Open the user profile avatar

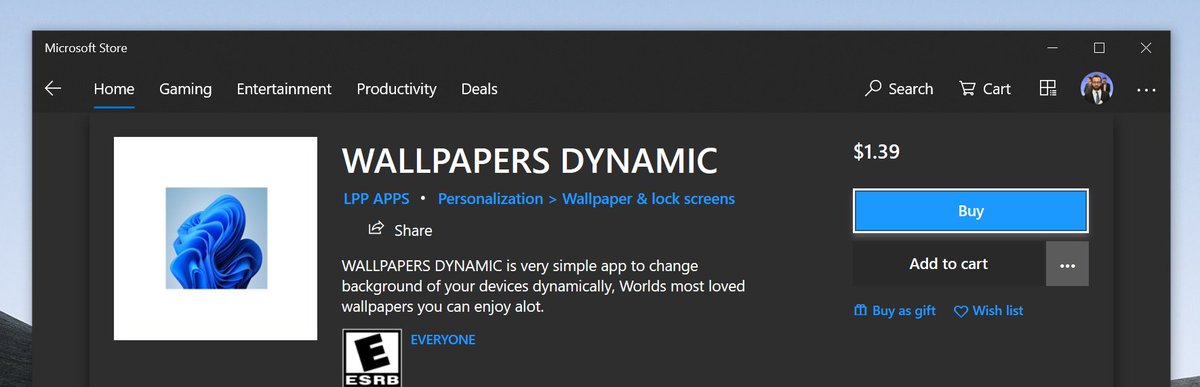coord(1097,88)
